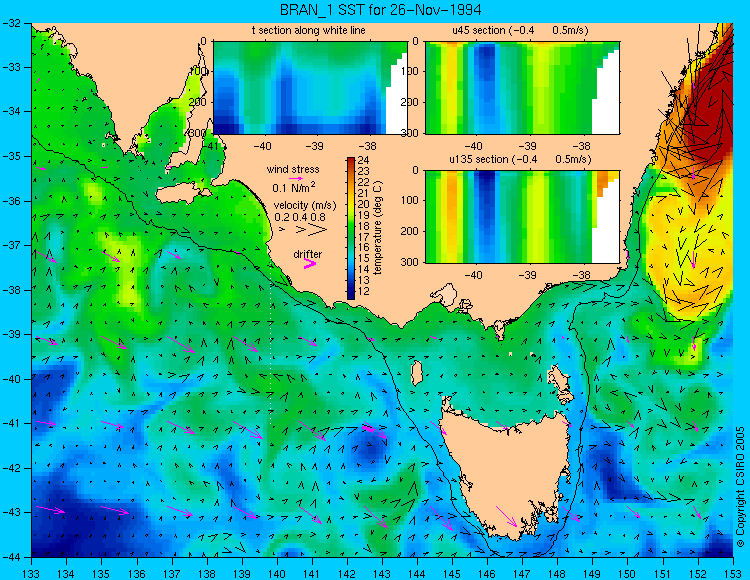Click the temperature color bar
The image size is (750, 580).
[x=351, y=228]
